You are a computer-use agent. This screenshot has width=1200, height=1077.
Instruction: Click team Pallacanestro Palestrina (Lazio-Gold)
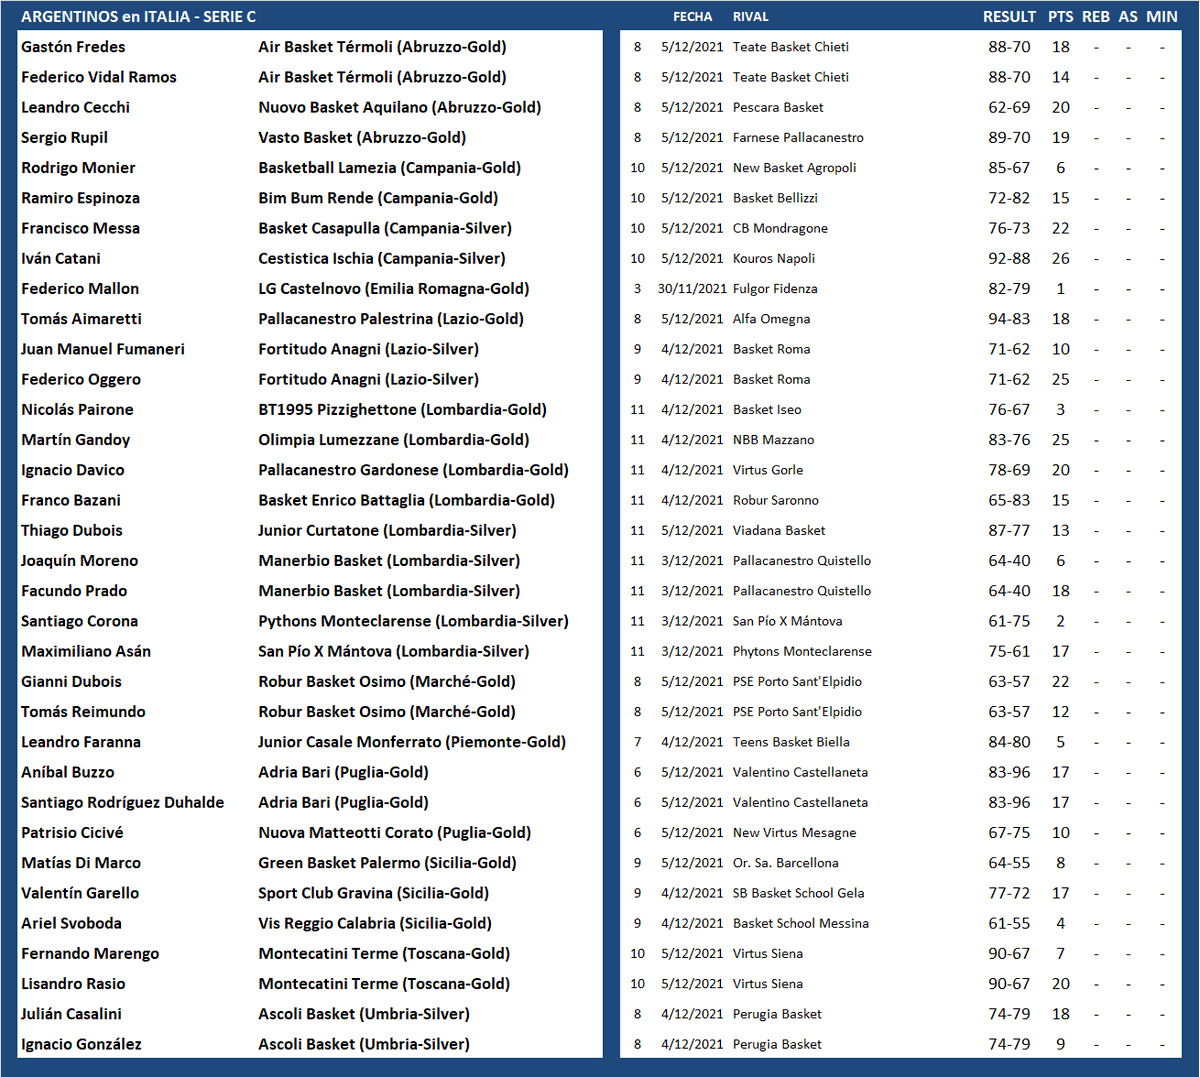coord(391,319)
